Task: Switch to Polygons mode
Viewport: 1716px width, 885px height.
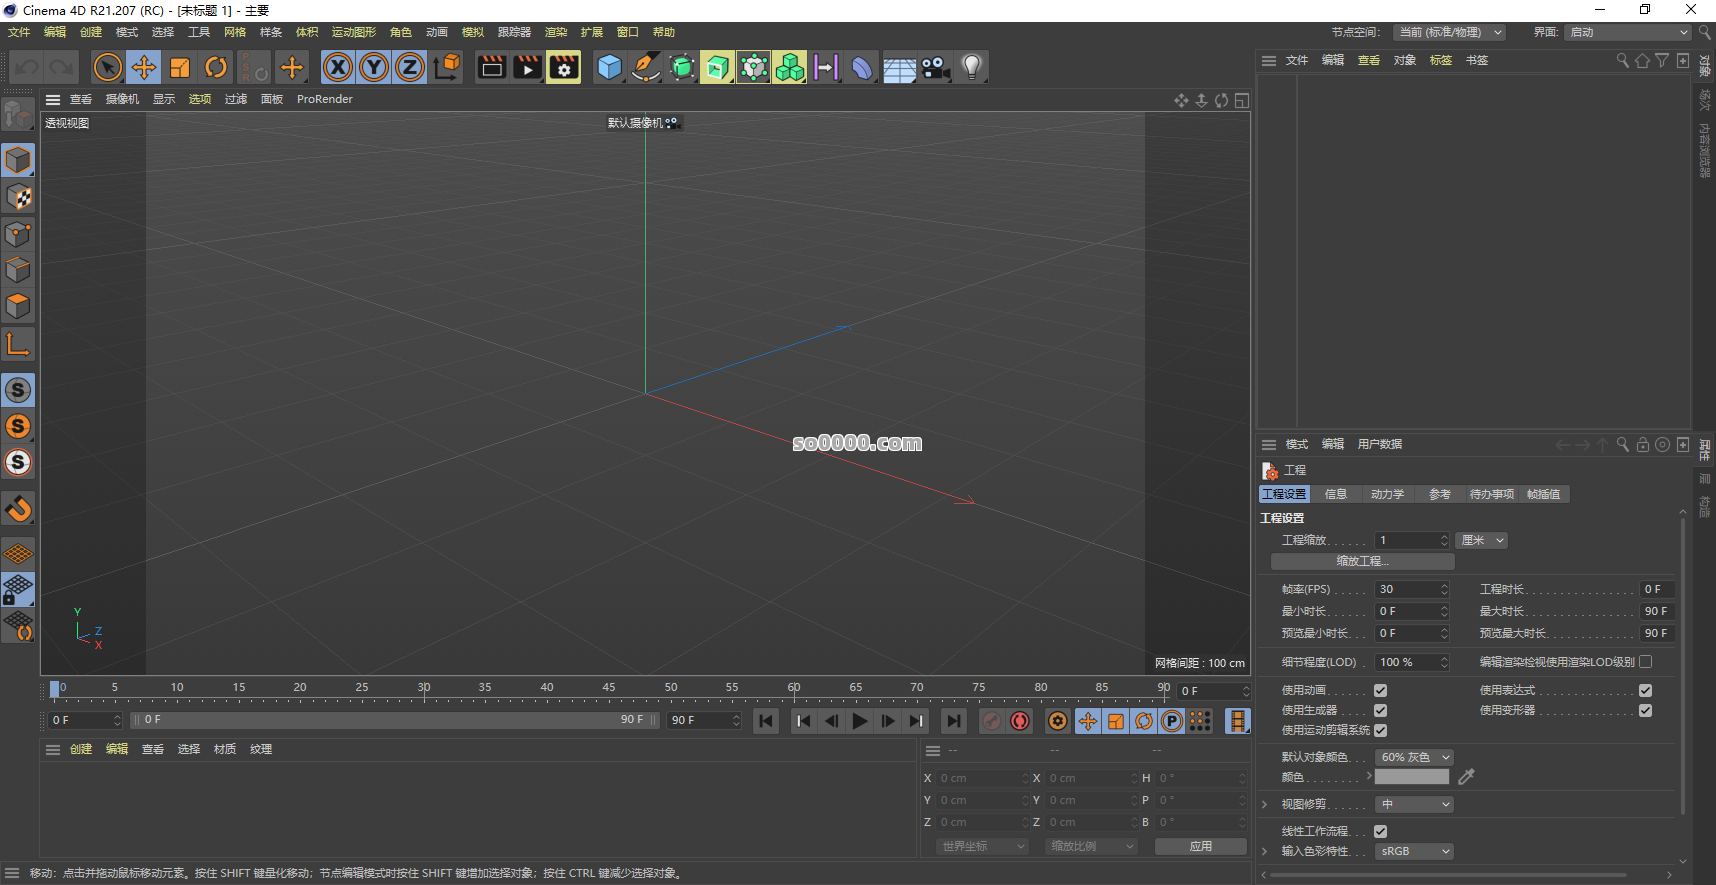Action: tap(18, 306)
